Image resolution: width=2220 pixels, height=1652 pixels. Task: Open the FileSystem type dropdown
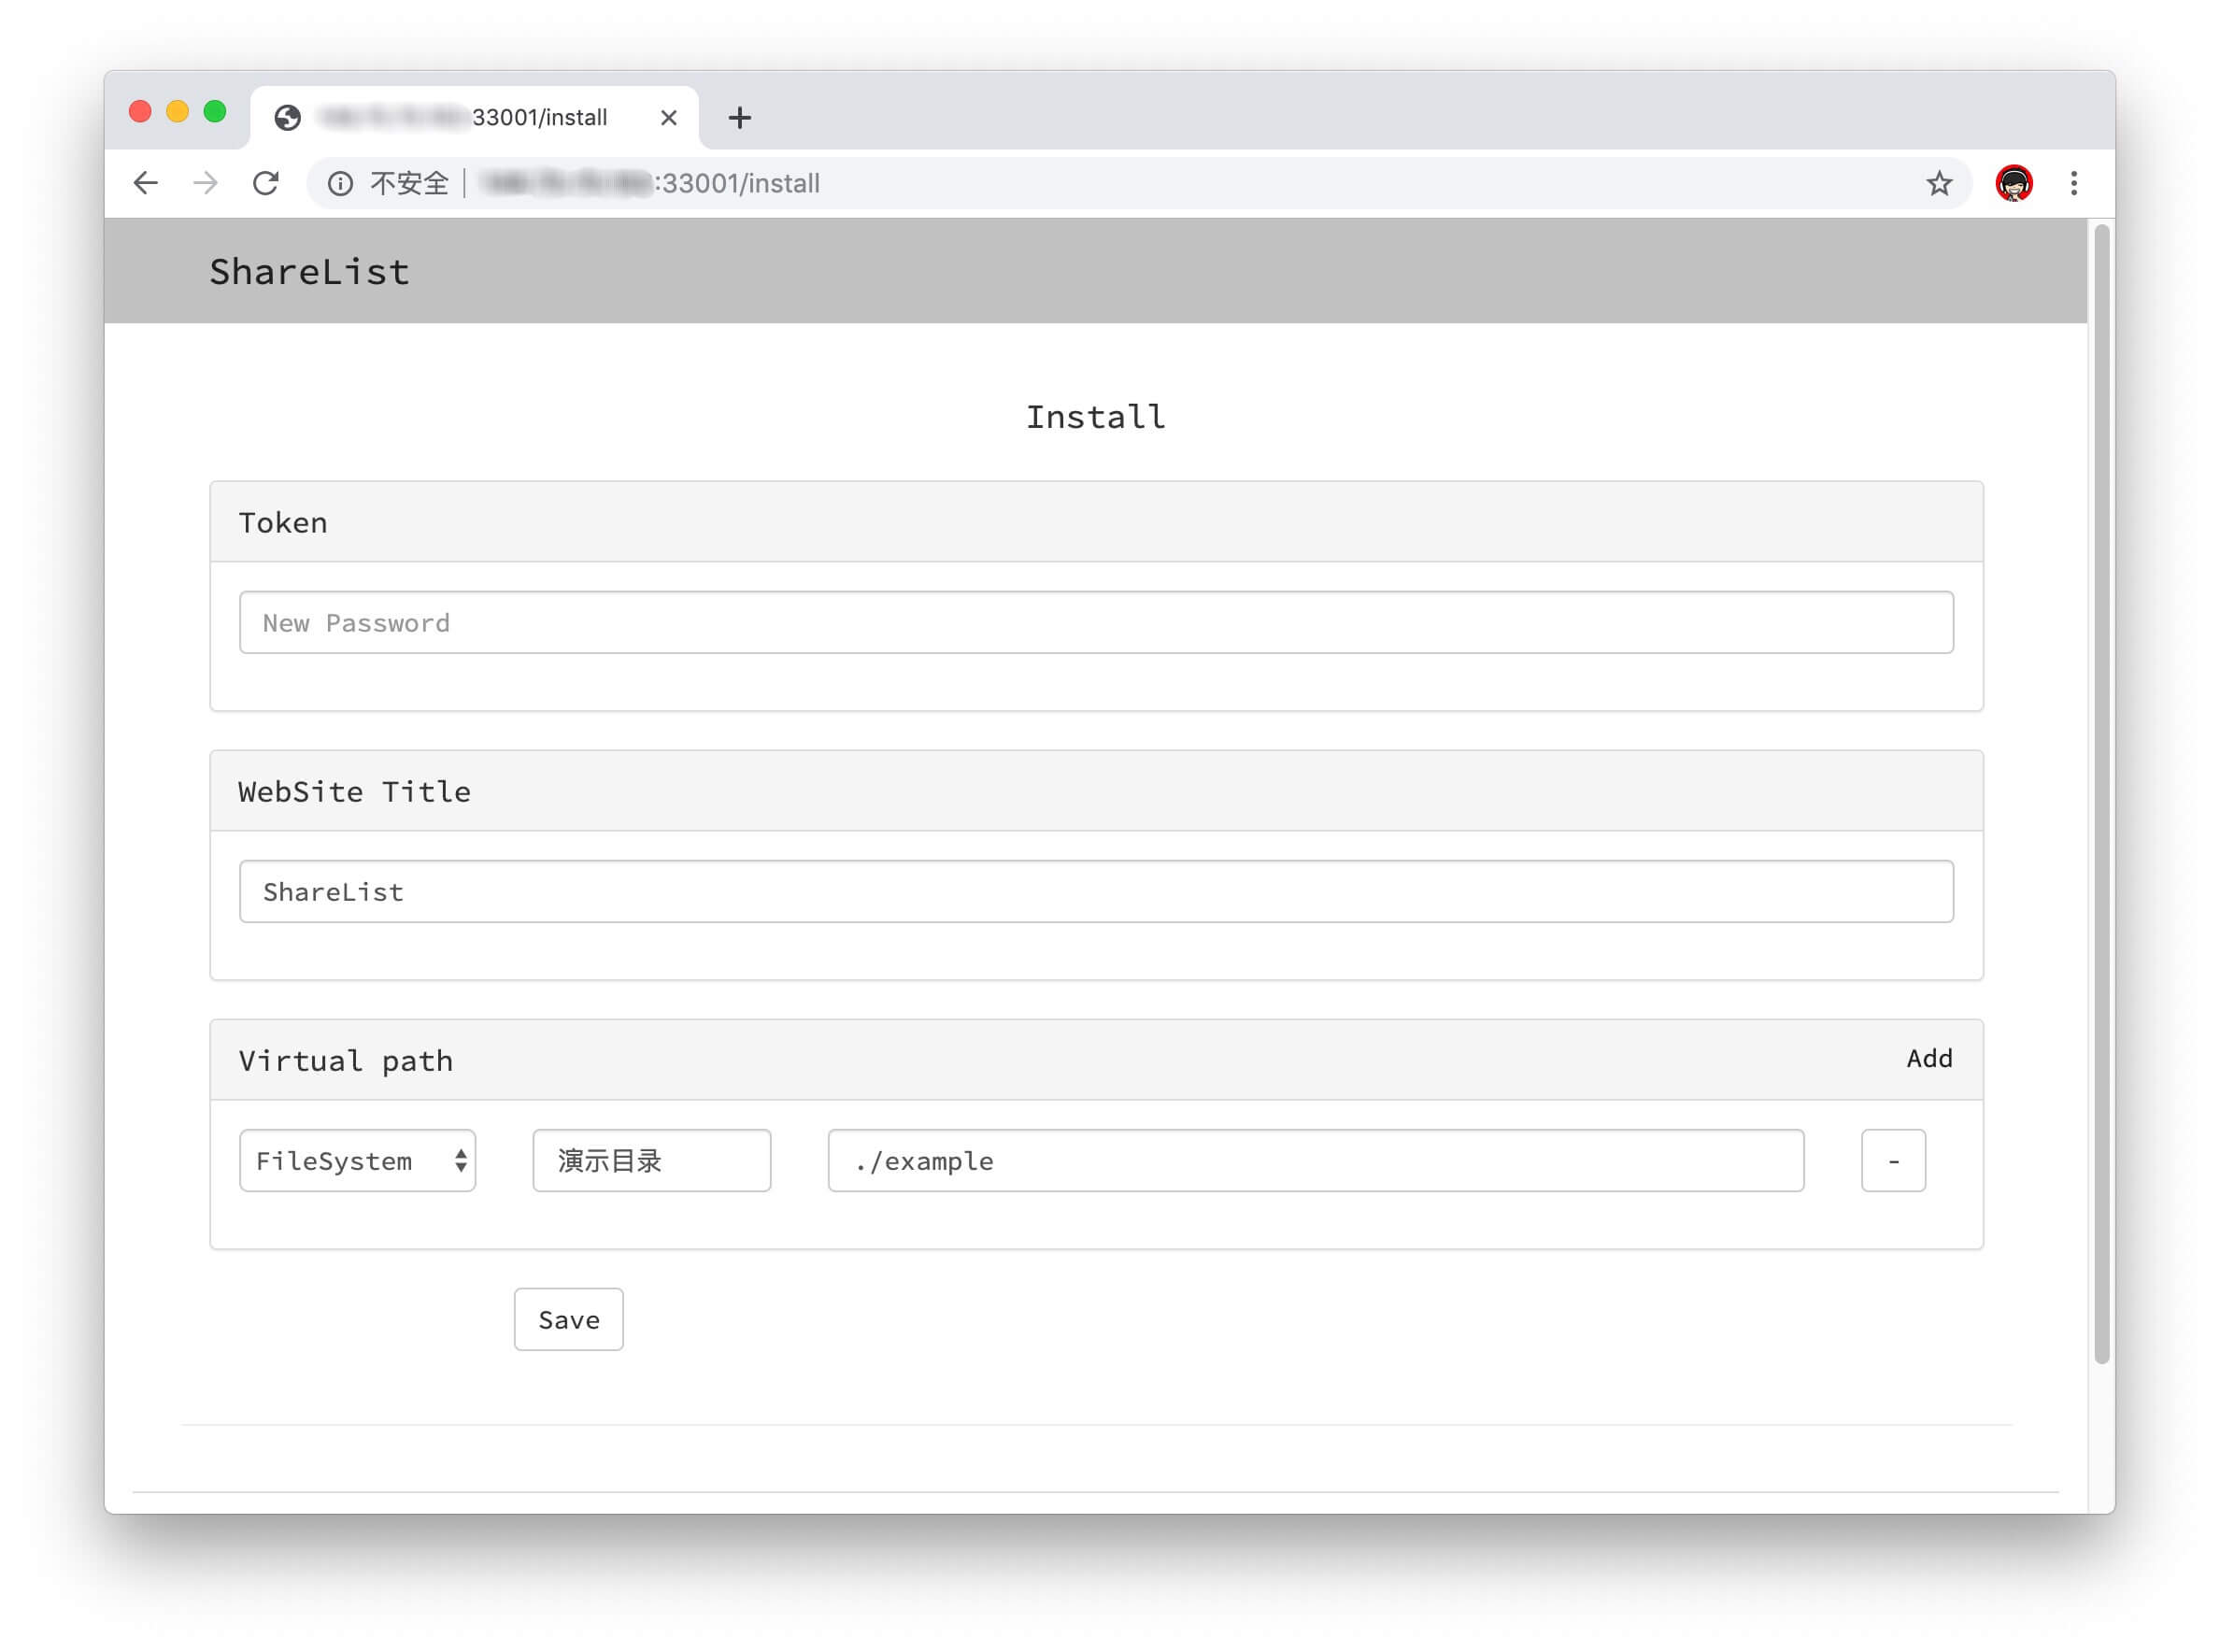click(357, 1161)
